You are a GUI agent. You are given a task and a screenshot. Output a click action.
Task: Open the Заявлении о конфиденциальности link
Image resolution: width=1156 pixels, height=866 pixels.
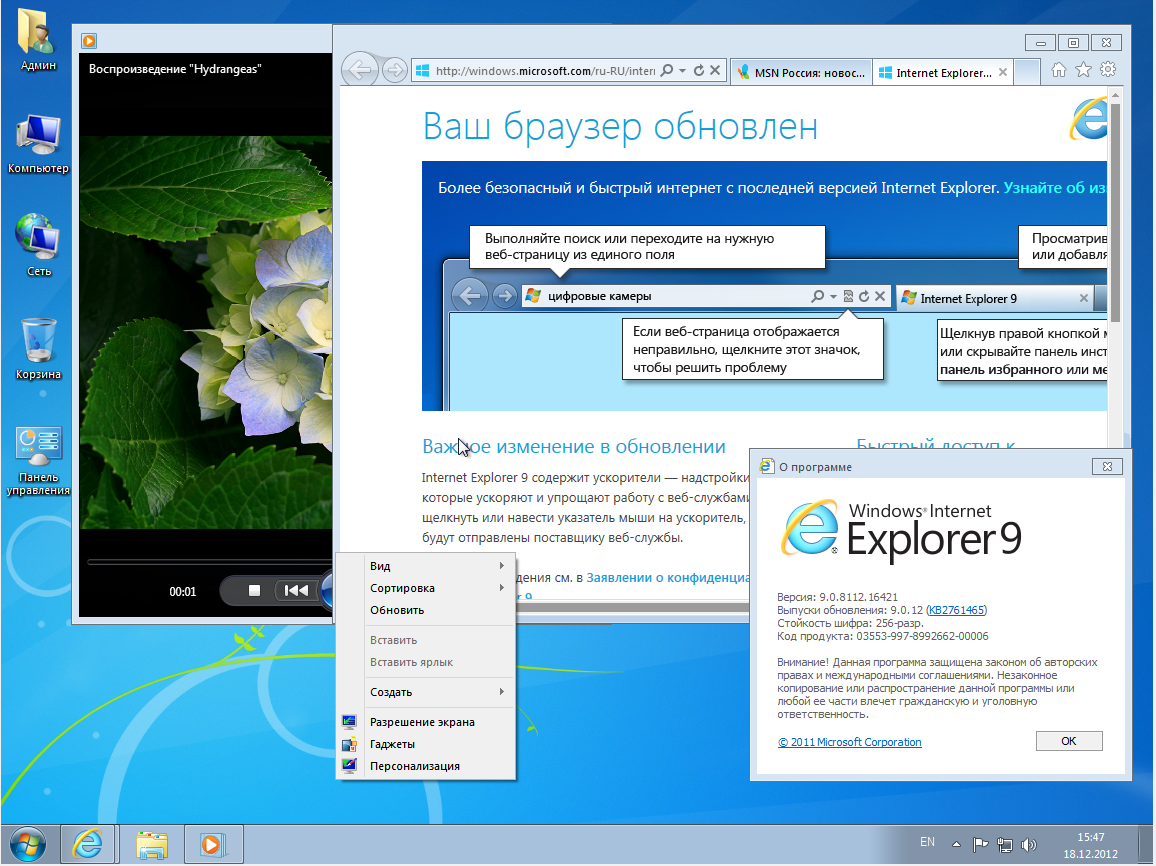668,578
